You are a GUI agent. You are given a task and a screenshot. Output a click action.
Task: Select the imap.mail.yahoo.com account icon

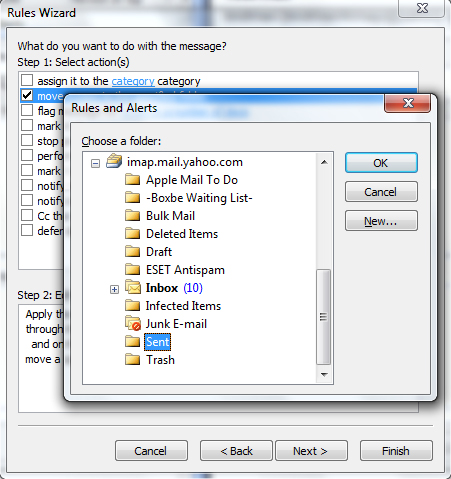pos(114,162)
